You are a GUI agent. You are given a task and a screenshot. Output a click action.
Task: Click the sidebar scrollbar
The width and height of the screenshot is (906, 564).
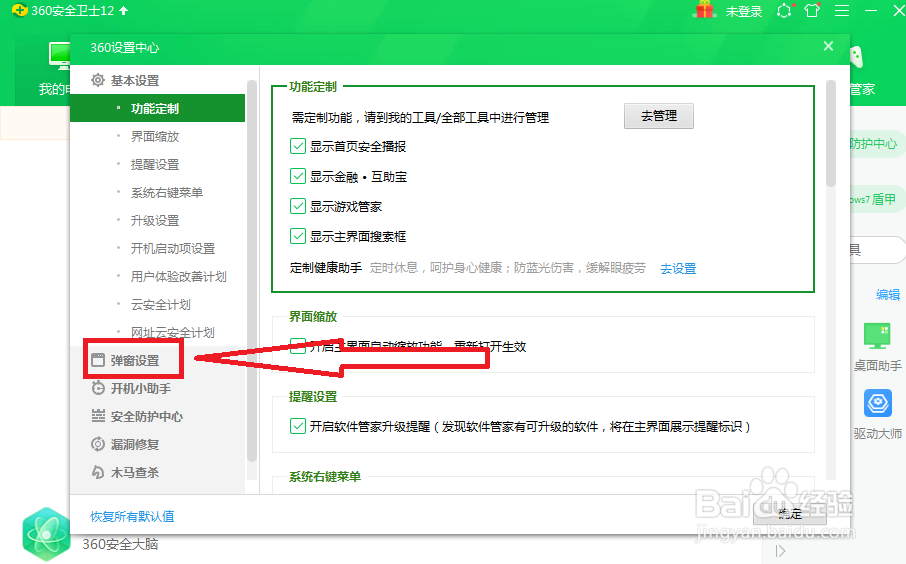251,270
